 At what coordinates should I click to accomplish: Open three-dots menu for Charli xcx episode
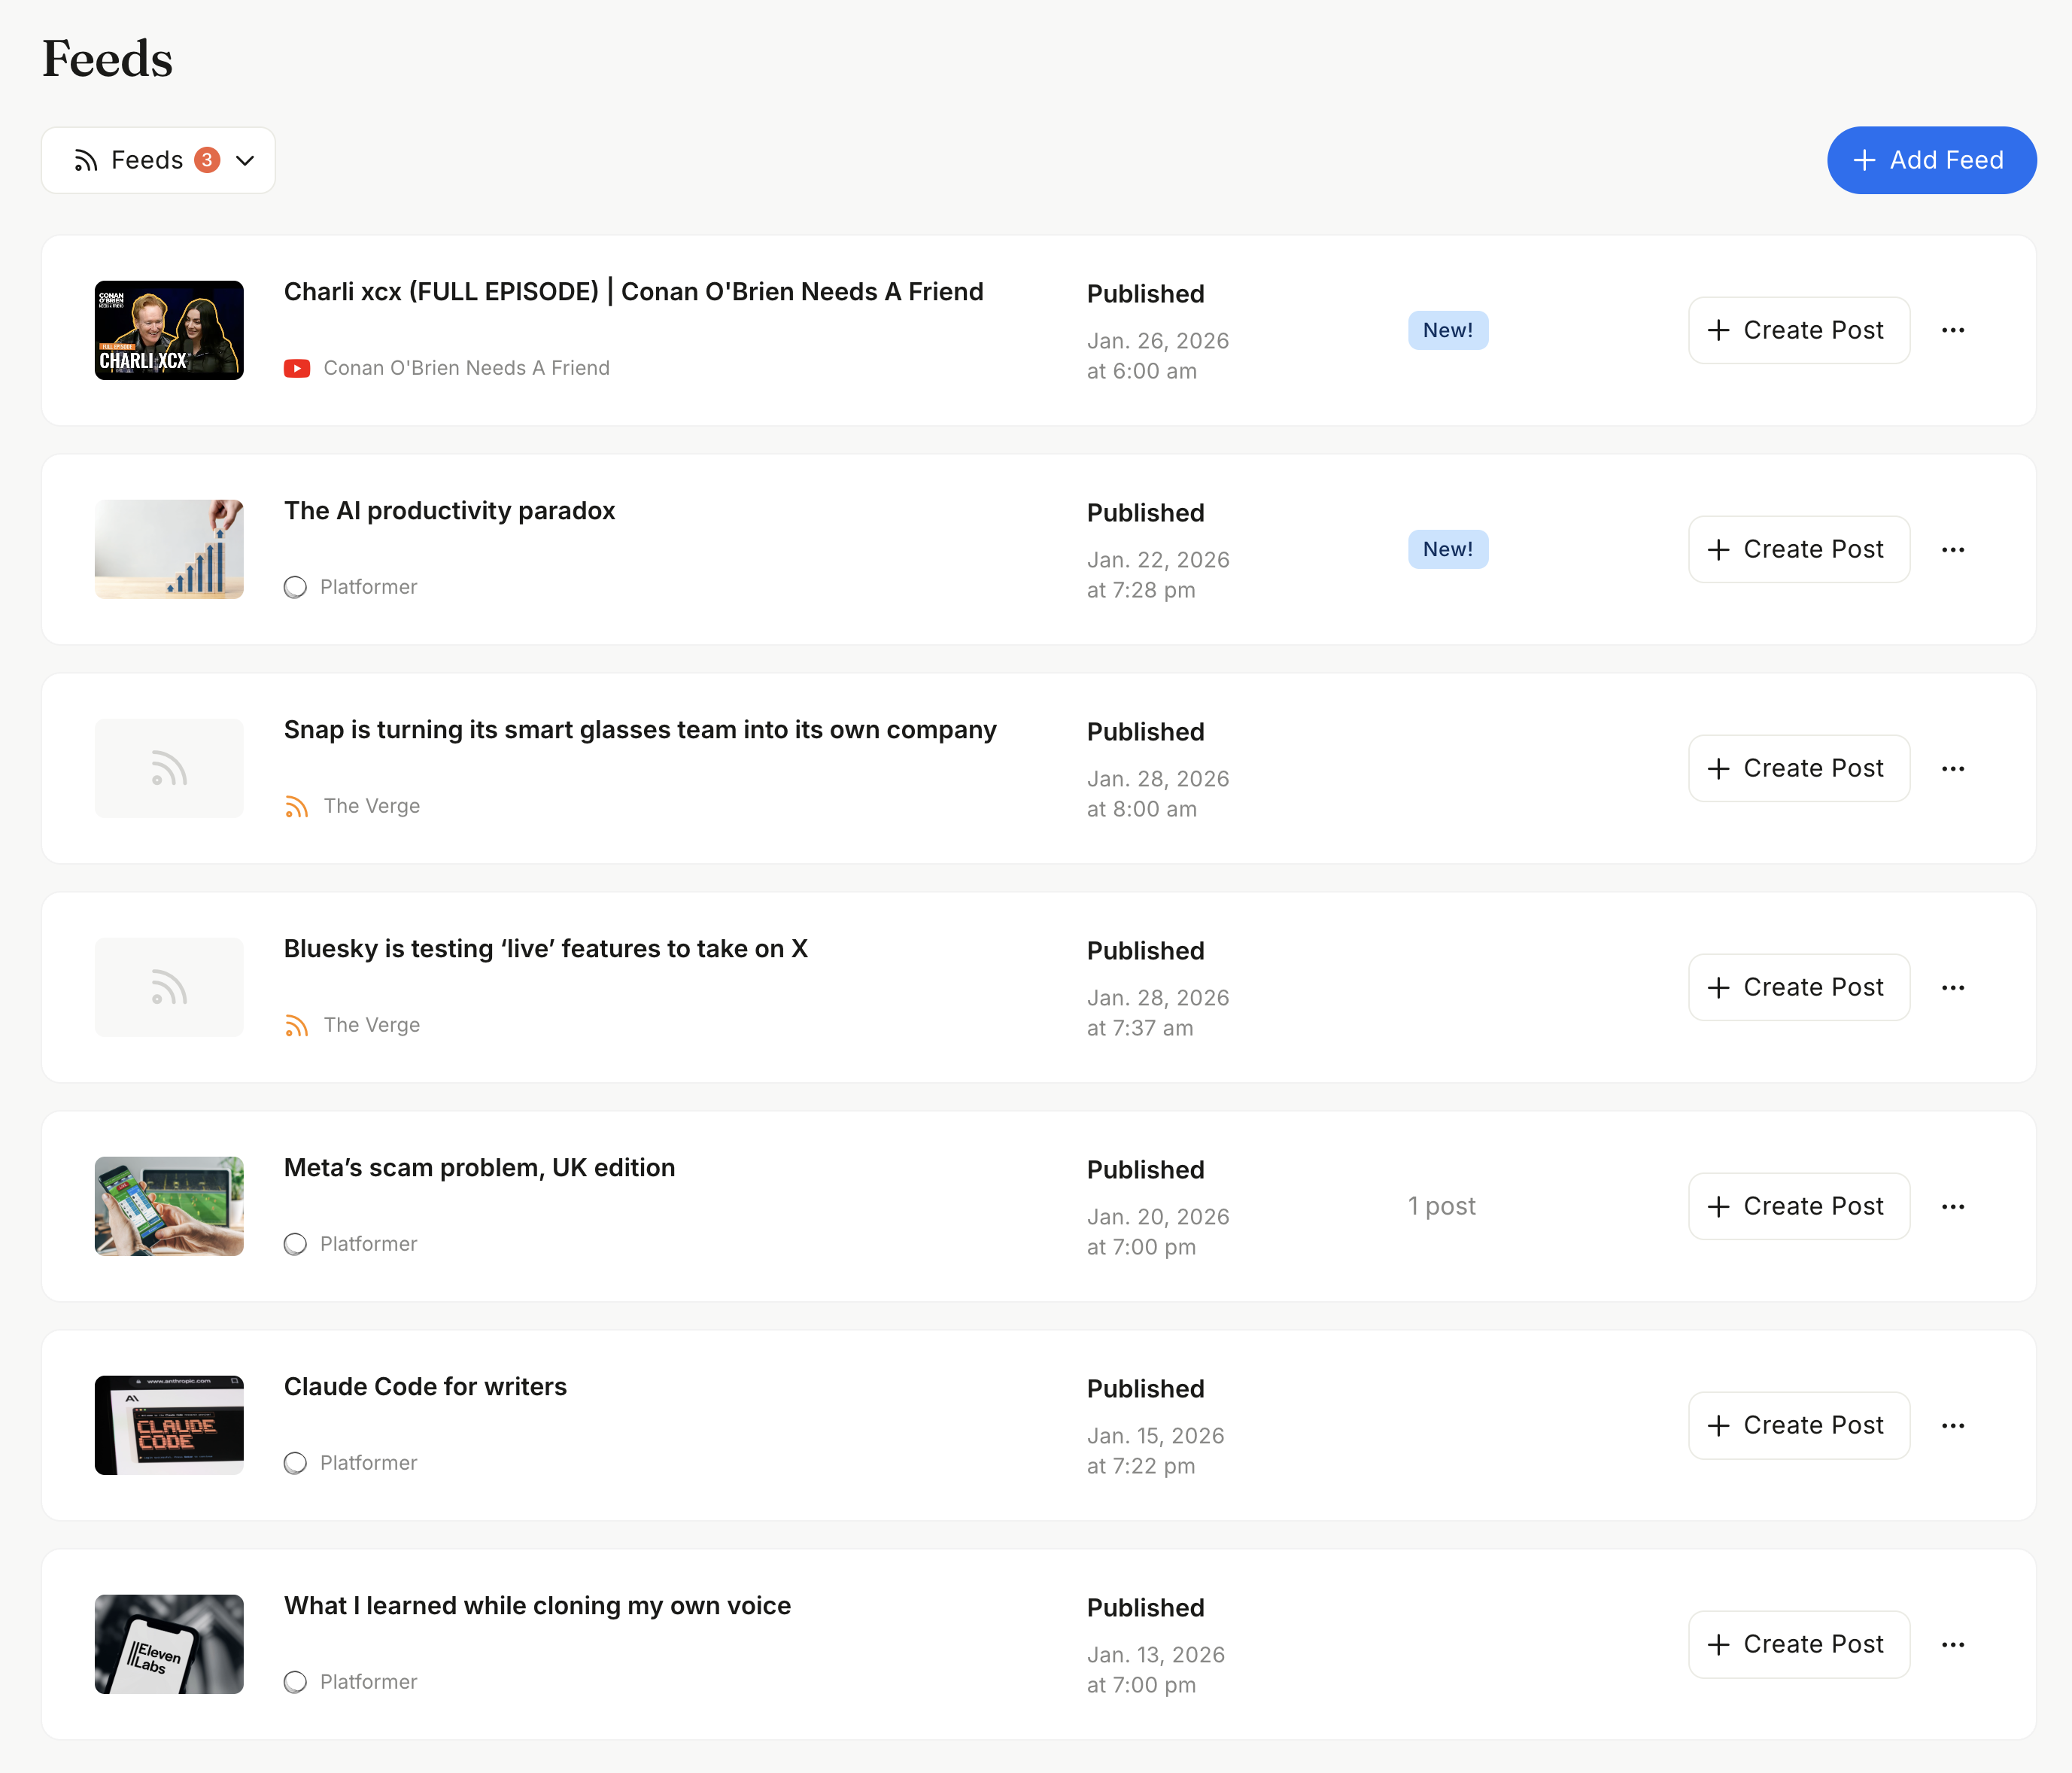tap(1952, 330)
